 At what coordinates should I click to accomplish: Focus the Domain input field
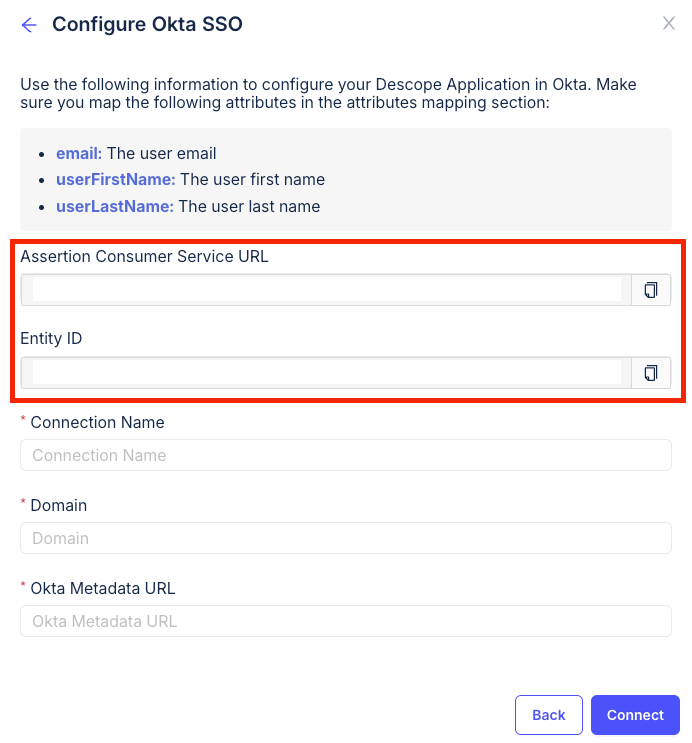click(x=345, y=538)
